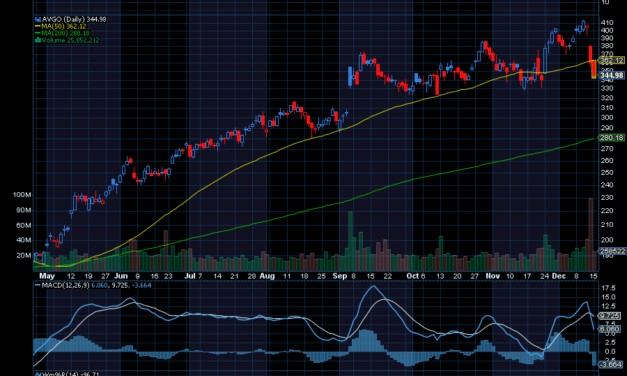Select the 'AVGO (Daily) 344.98' legend text
Image resolution: width=627 pixels, height=376 pixels.
74,19
